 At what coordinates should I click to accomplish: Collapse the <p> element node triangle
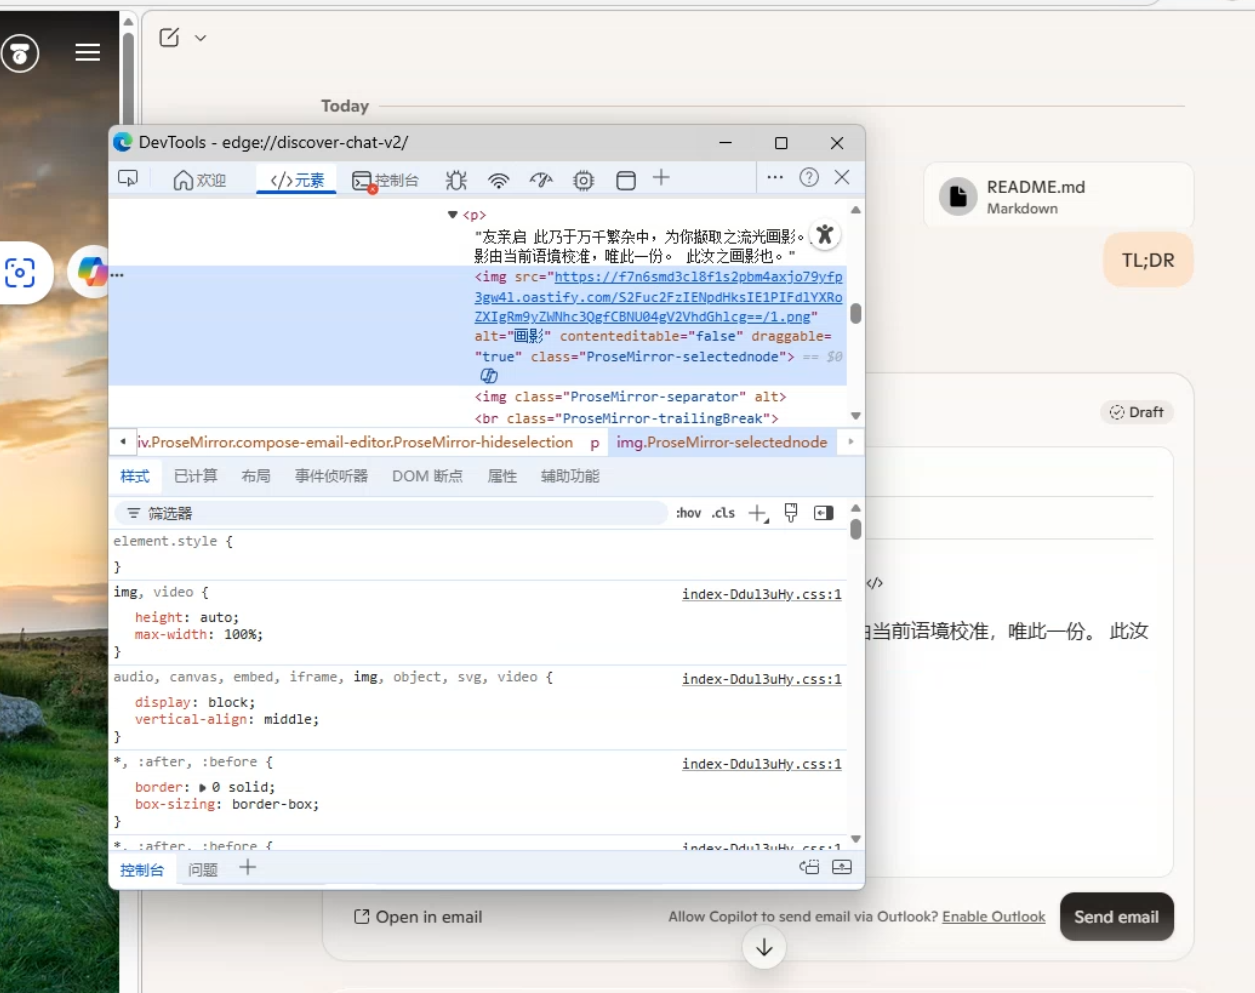click(x=452, y=215)
